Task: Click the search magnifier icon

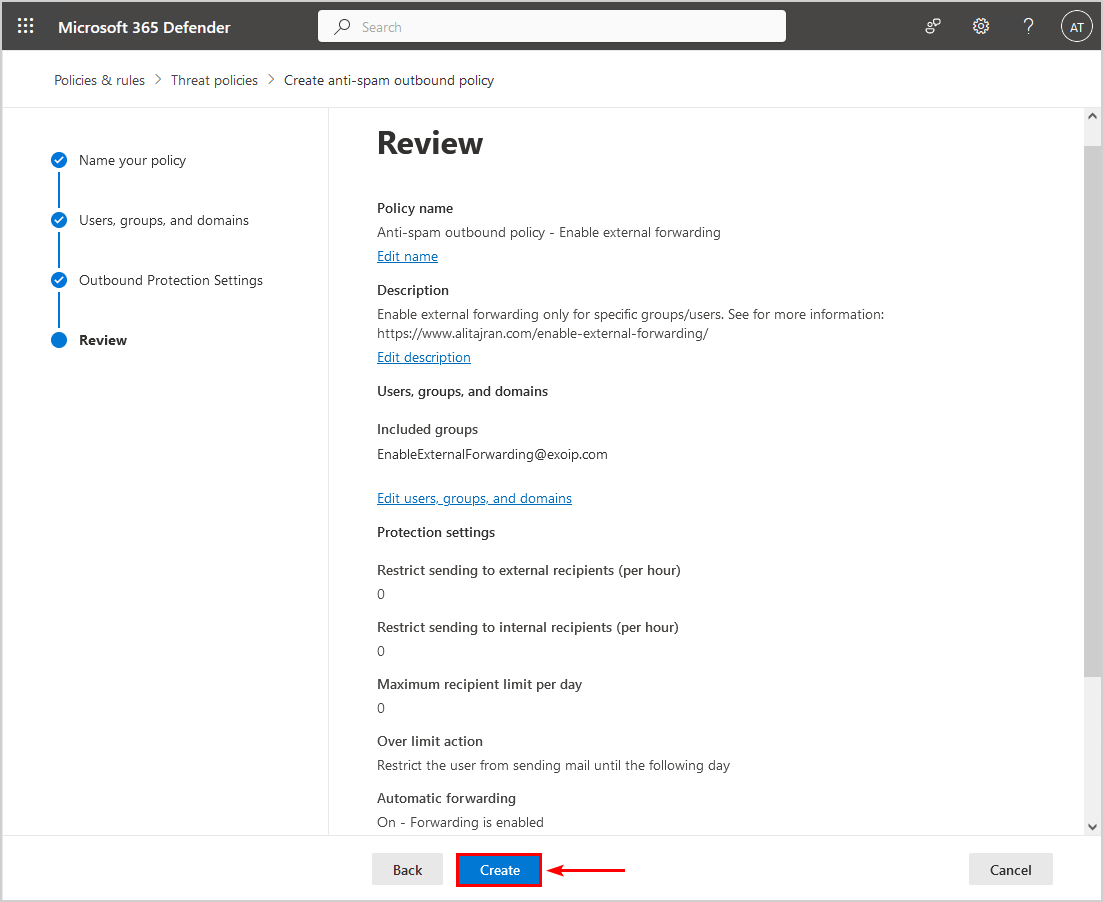Action: click(x=343, y=27)
